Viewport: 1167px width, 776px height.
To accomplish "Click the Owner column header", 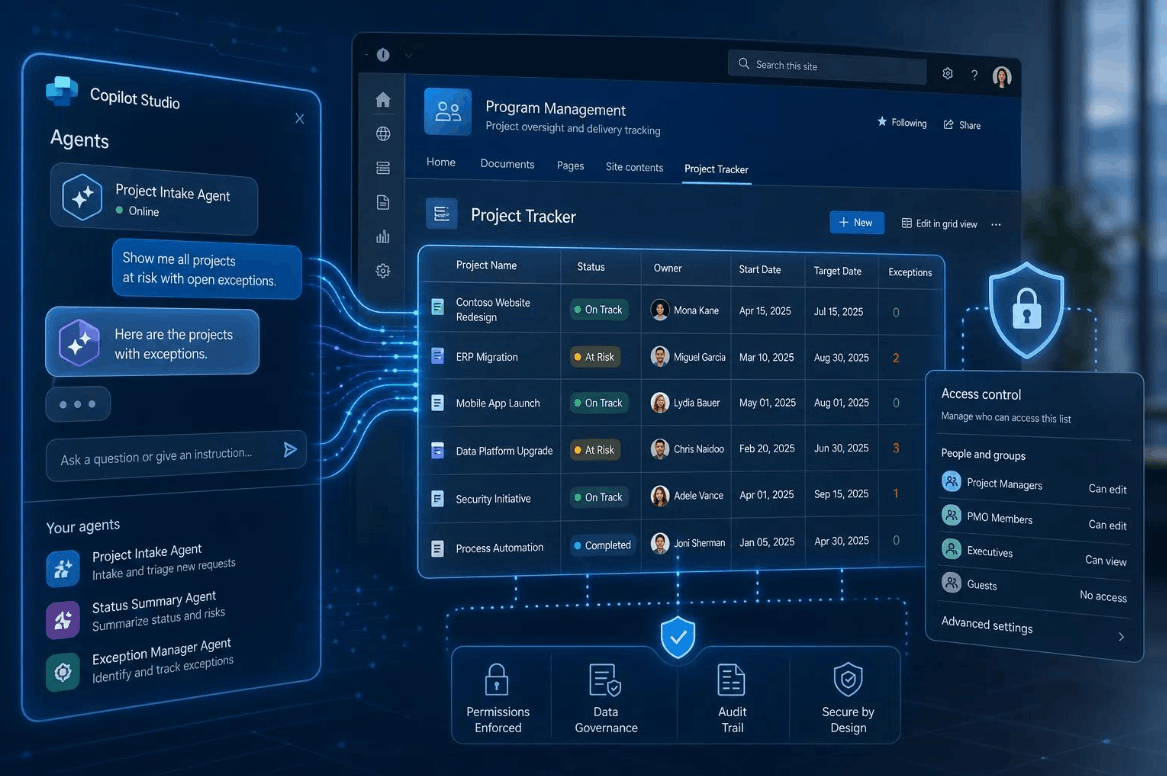I will pyautogui.click(x=668, y=269).
